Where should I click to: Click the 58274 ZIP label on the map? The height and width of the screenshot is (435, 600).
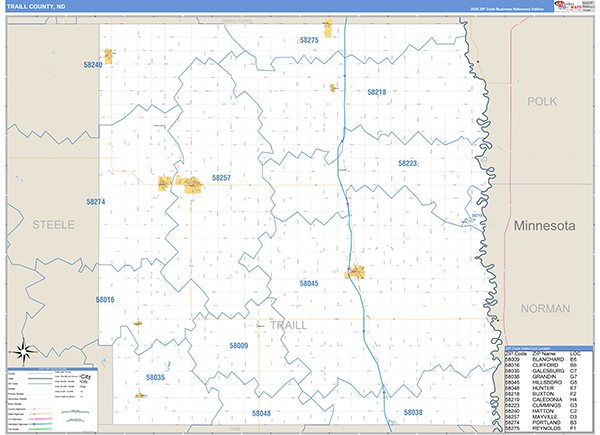[96, 202]
